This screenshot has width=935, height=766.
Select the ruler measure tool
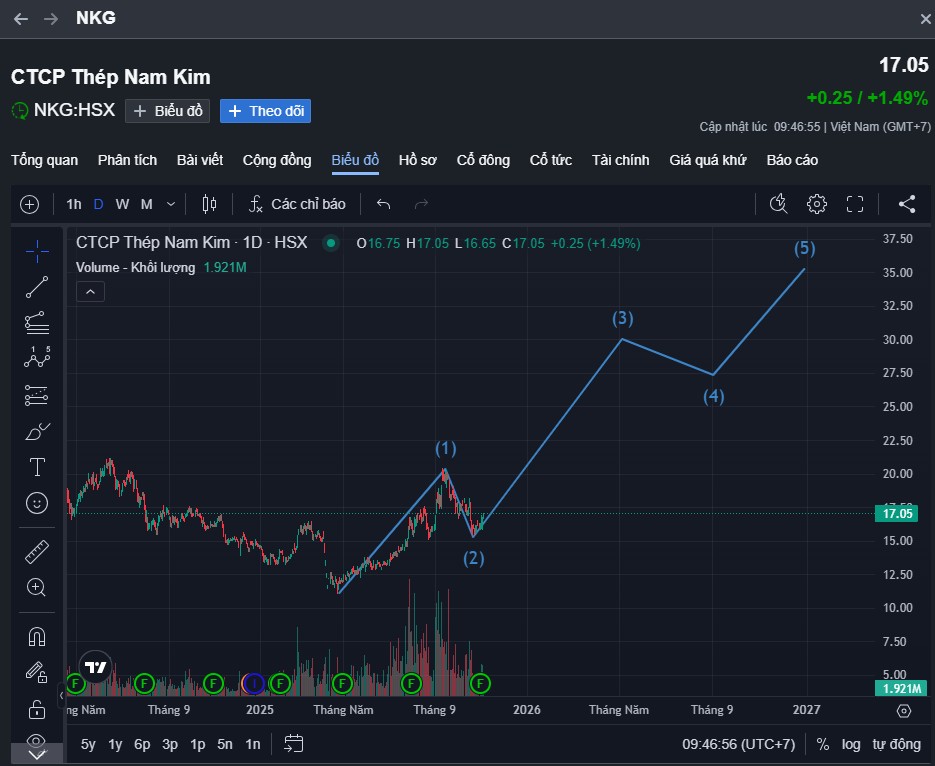click(37, 551)
